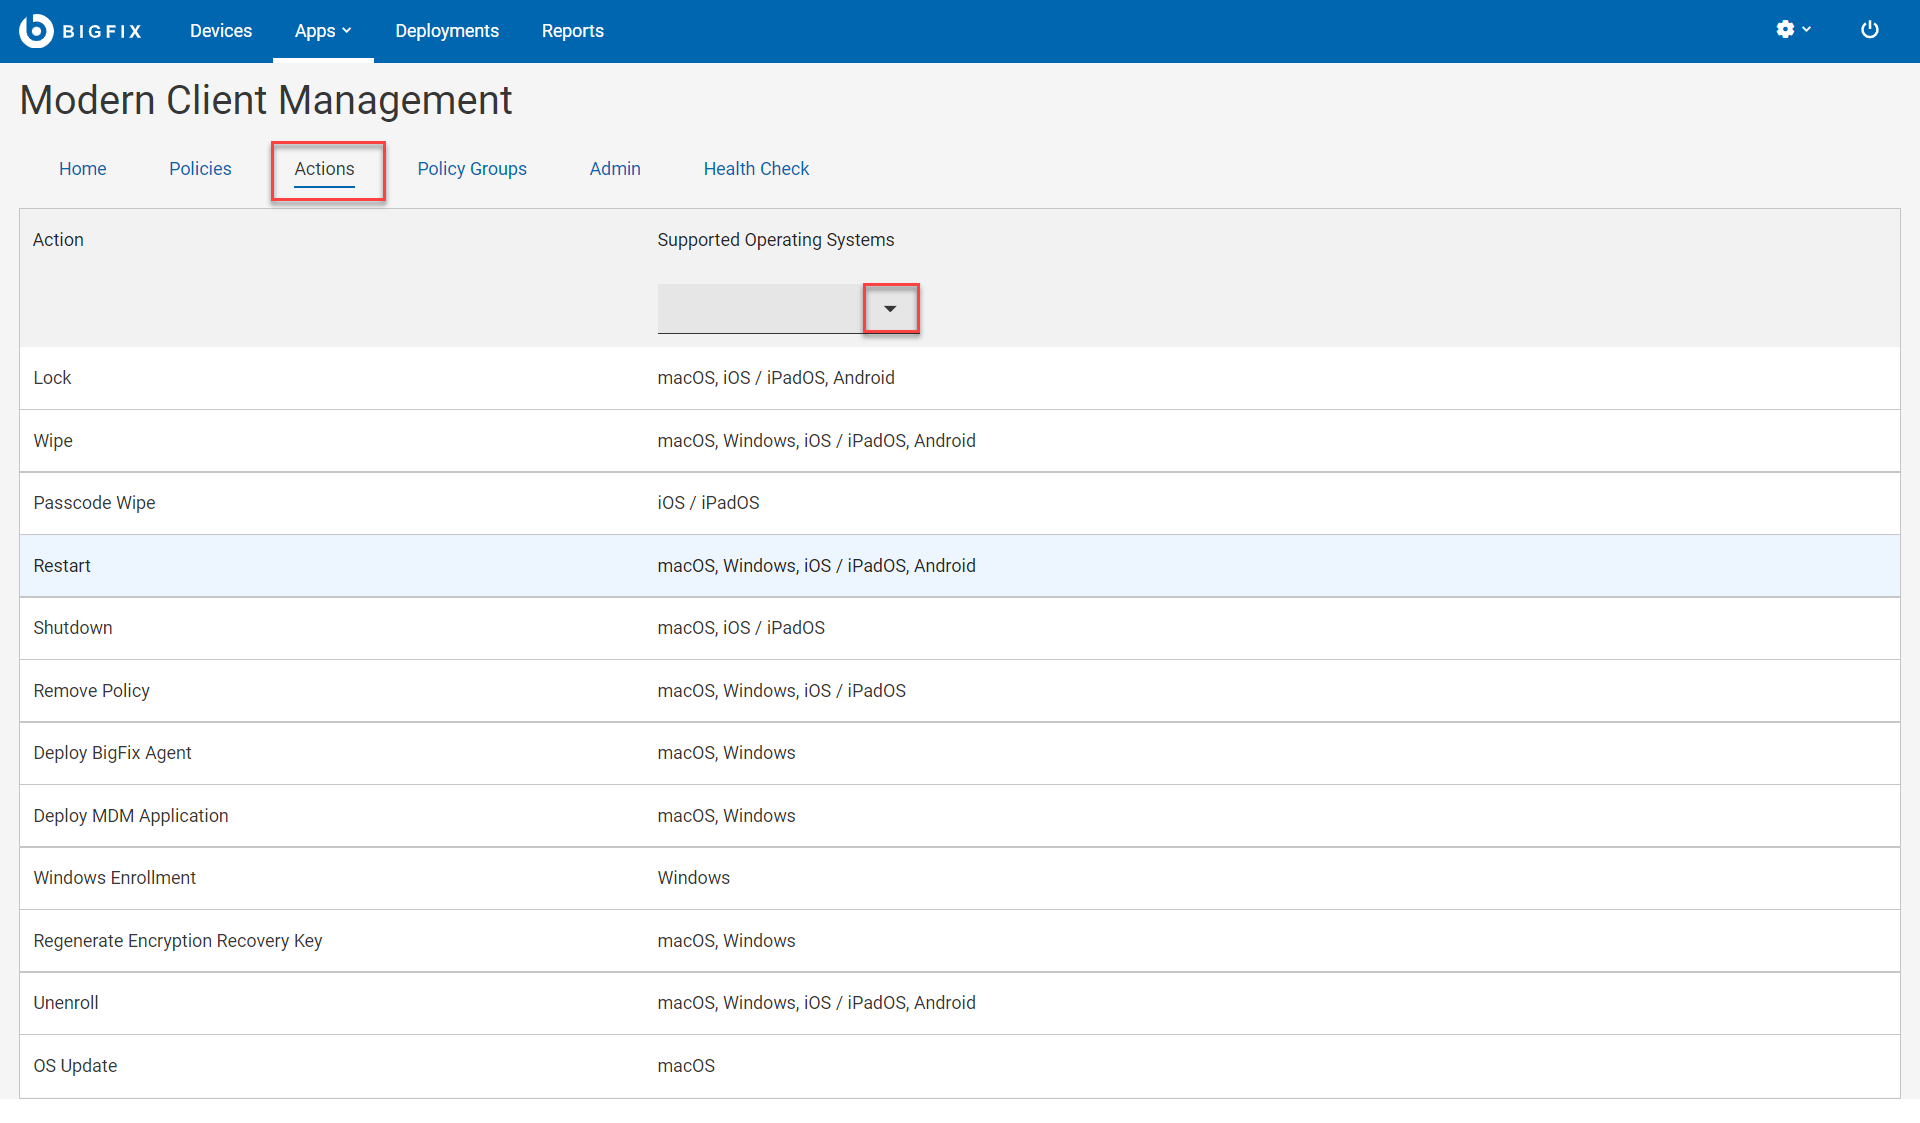This screenshot has width=1920, height=1123.
Task: Open the Reports menu
Action: click(x=572, y=31)
